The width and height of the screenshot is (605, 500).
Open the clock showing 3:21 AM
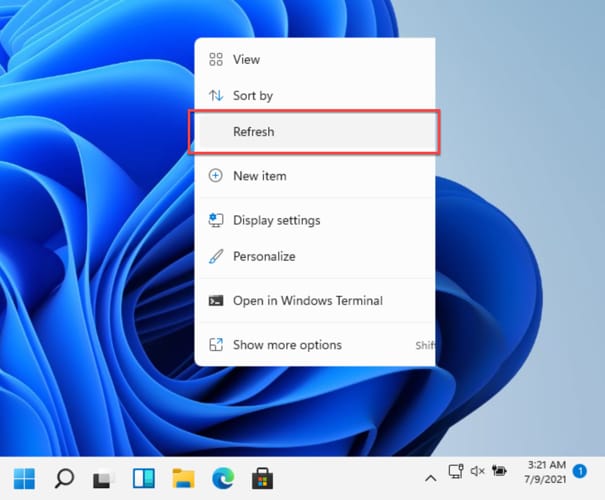pos(546,472)
